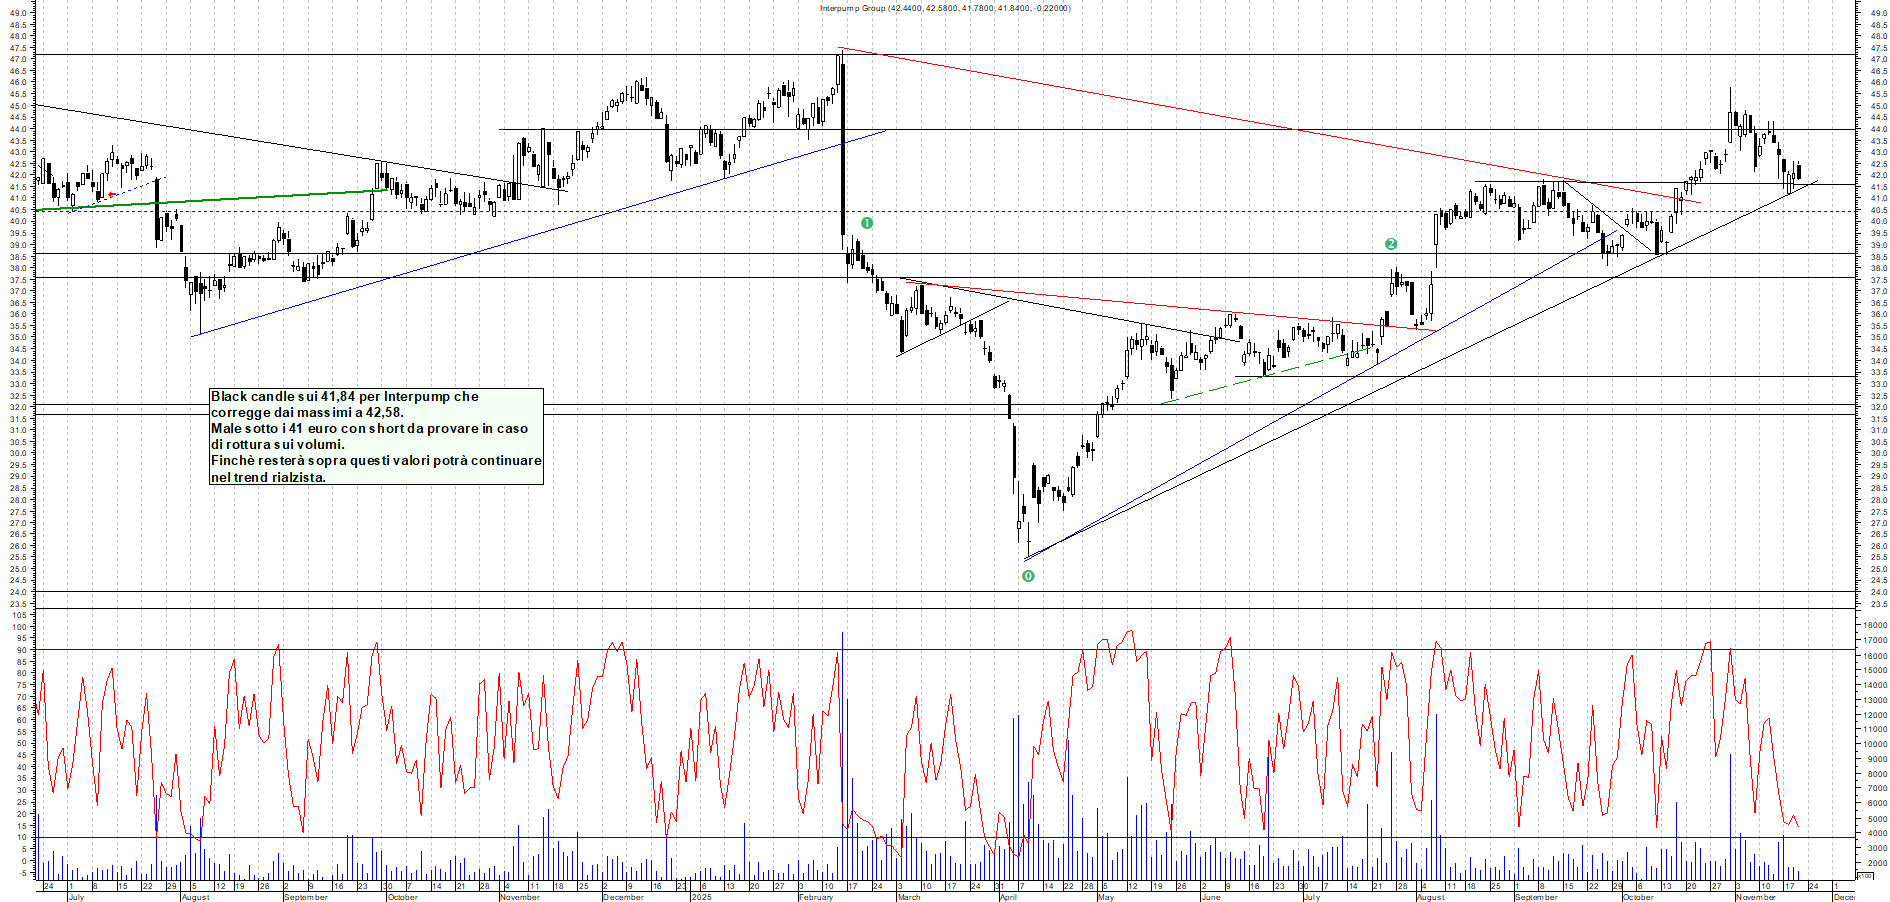Click the February label on the date axis
This screenshot has height=902, width=1890.
click(816, 897)
